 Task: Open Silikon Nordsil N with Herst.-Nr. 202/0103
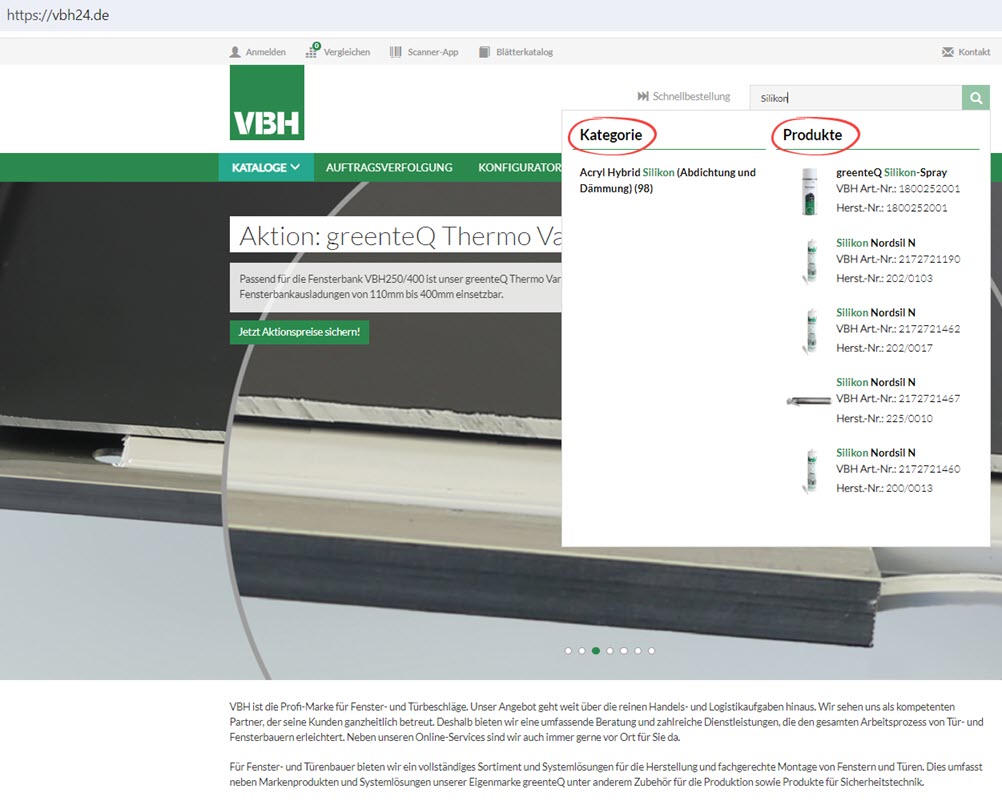coord(875,243)
